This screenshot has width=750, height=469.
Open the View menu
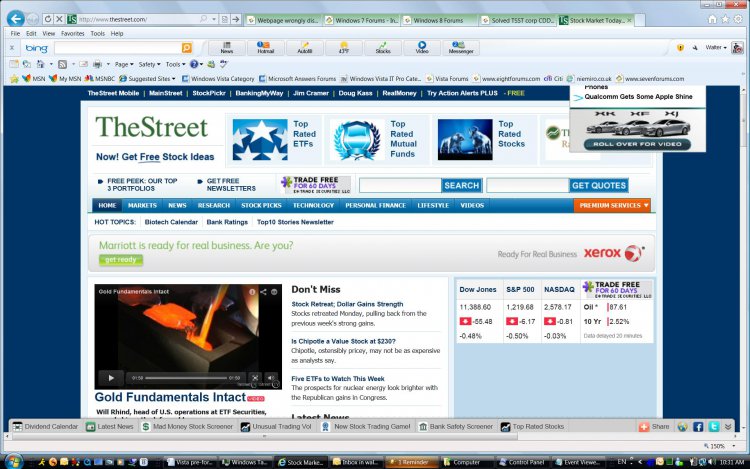pyautogui.click(x=49, y=33)
